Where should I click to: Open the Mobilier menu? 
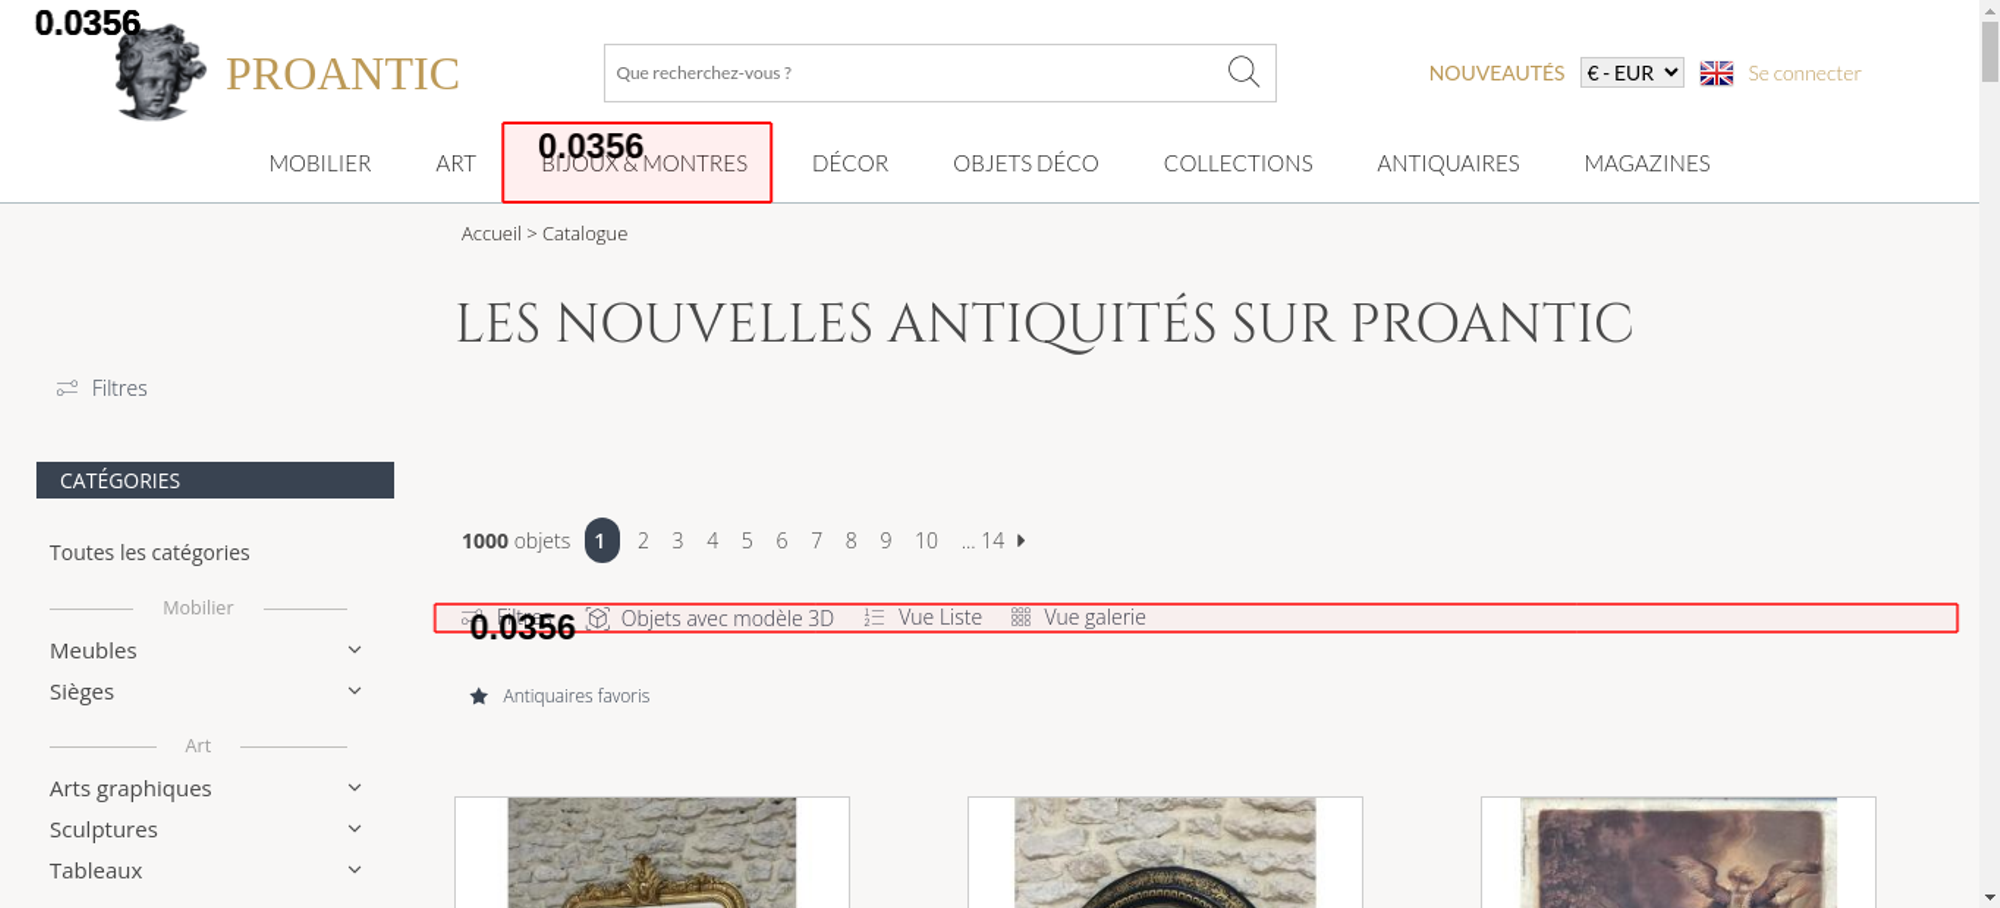tap(320, 163)
